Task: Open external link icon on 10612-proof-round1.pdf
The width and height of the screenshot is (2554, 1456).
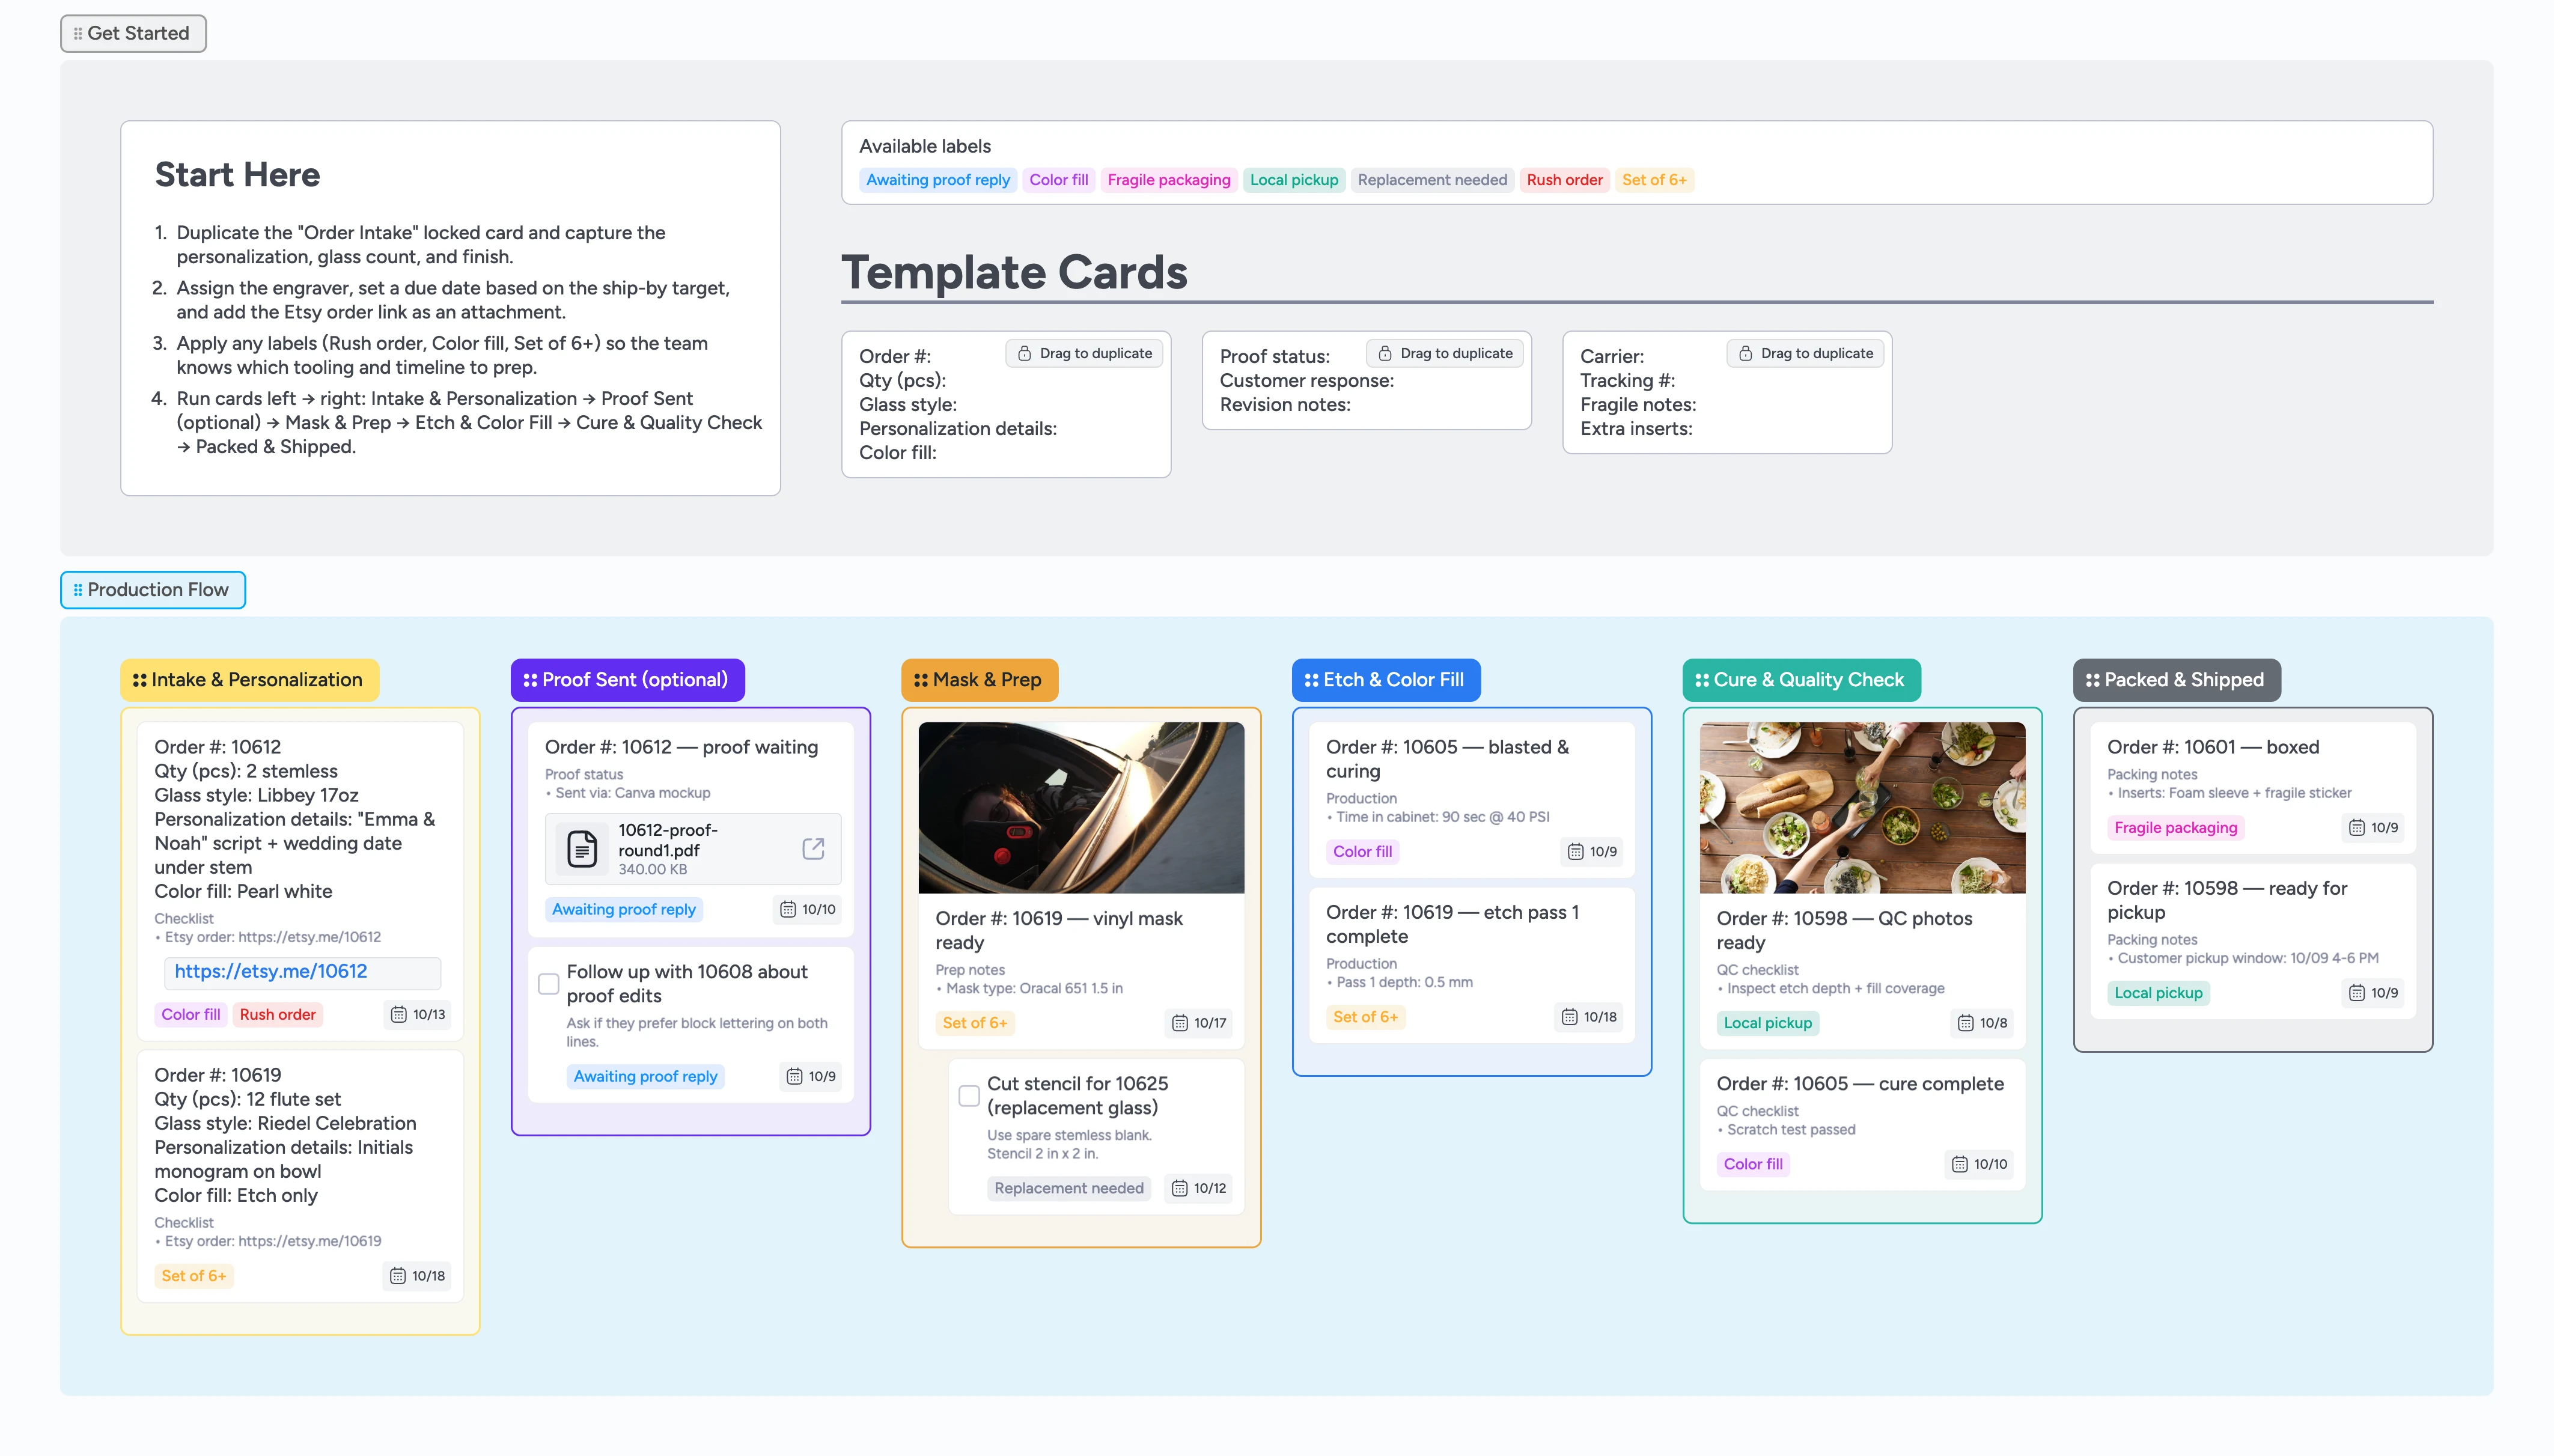Action: 813,848
